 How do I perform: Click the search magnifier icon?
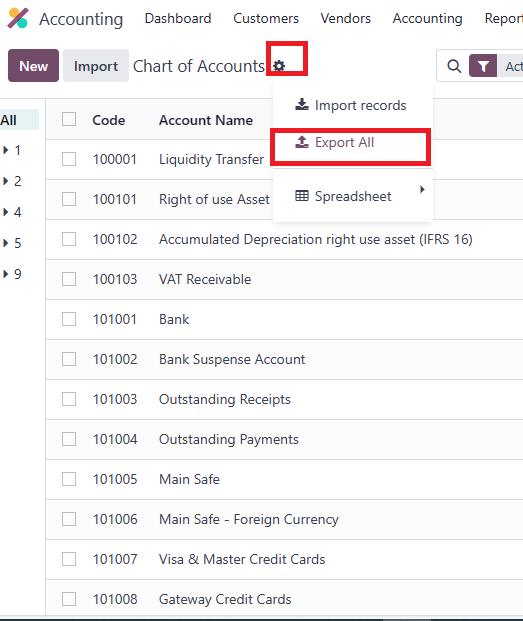pyautogui.click(x=454, y=66)
